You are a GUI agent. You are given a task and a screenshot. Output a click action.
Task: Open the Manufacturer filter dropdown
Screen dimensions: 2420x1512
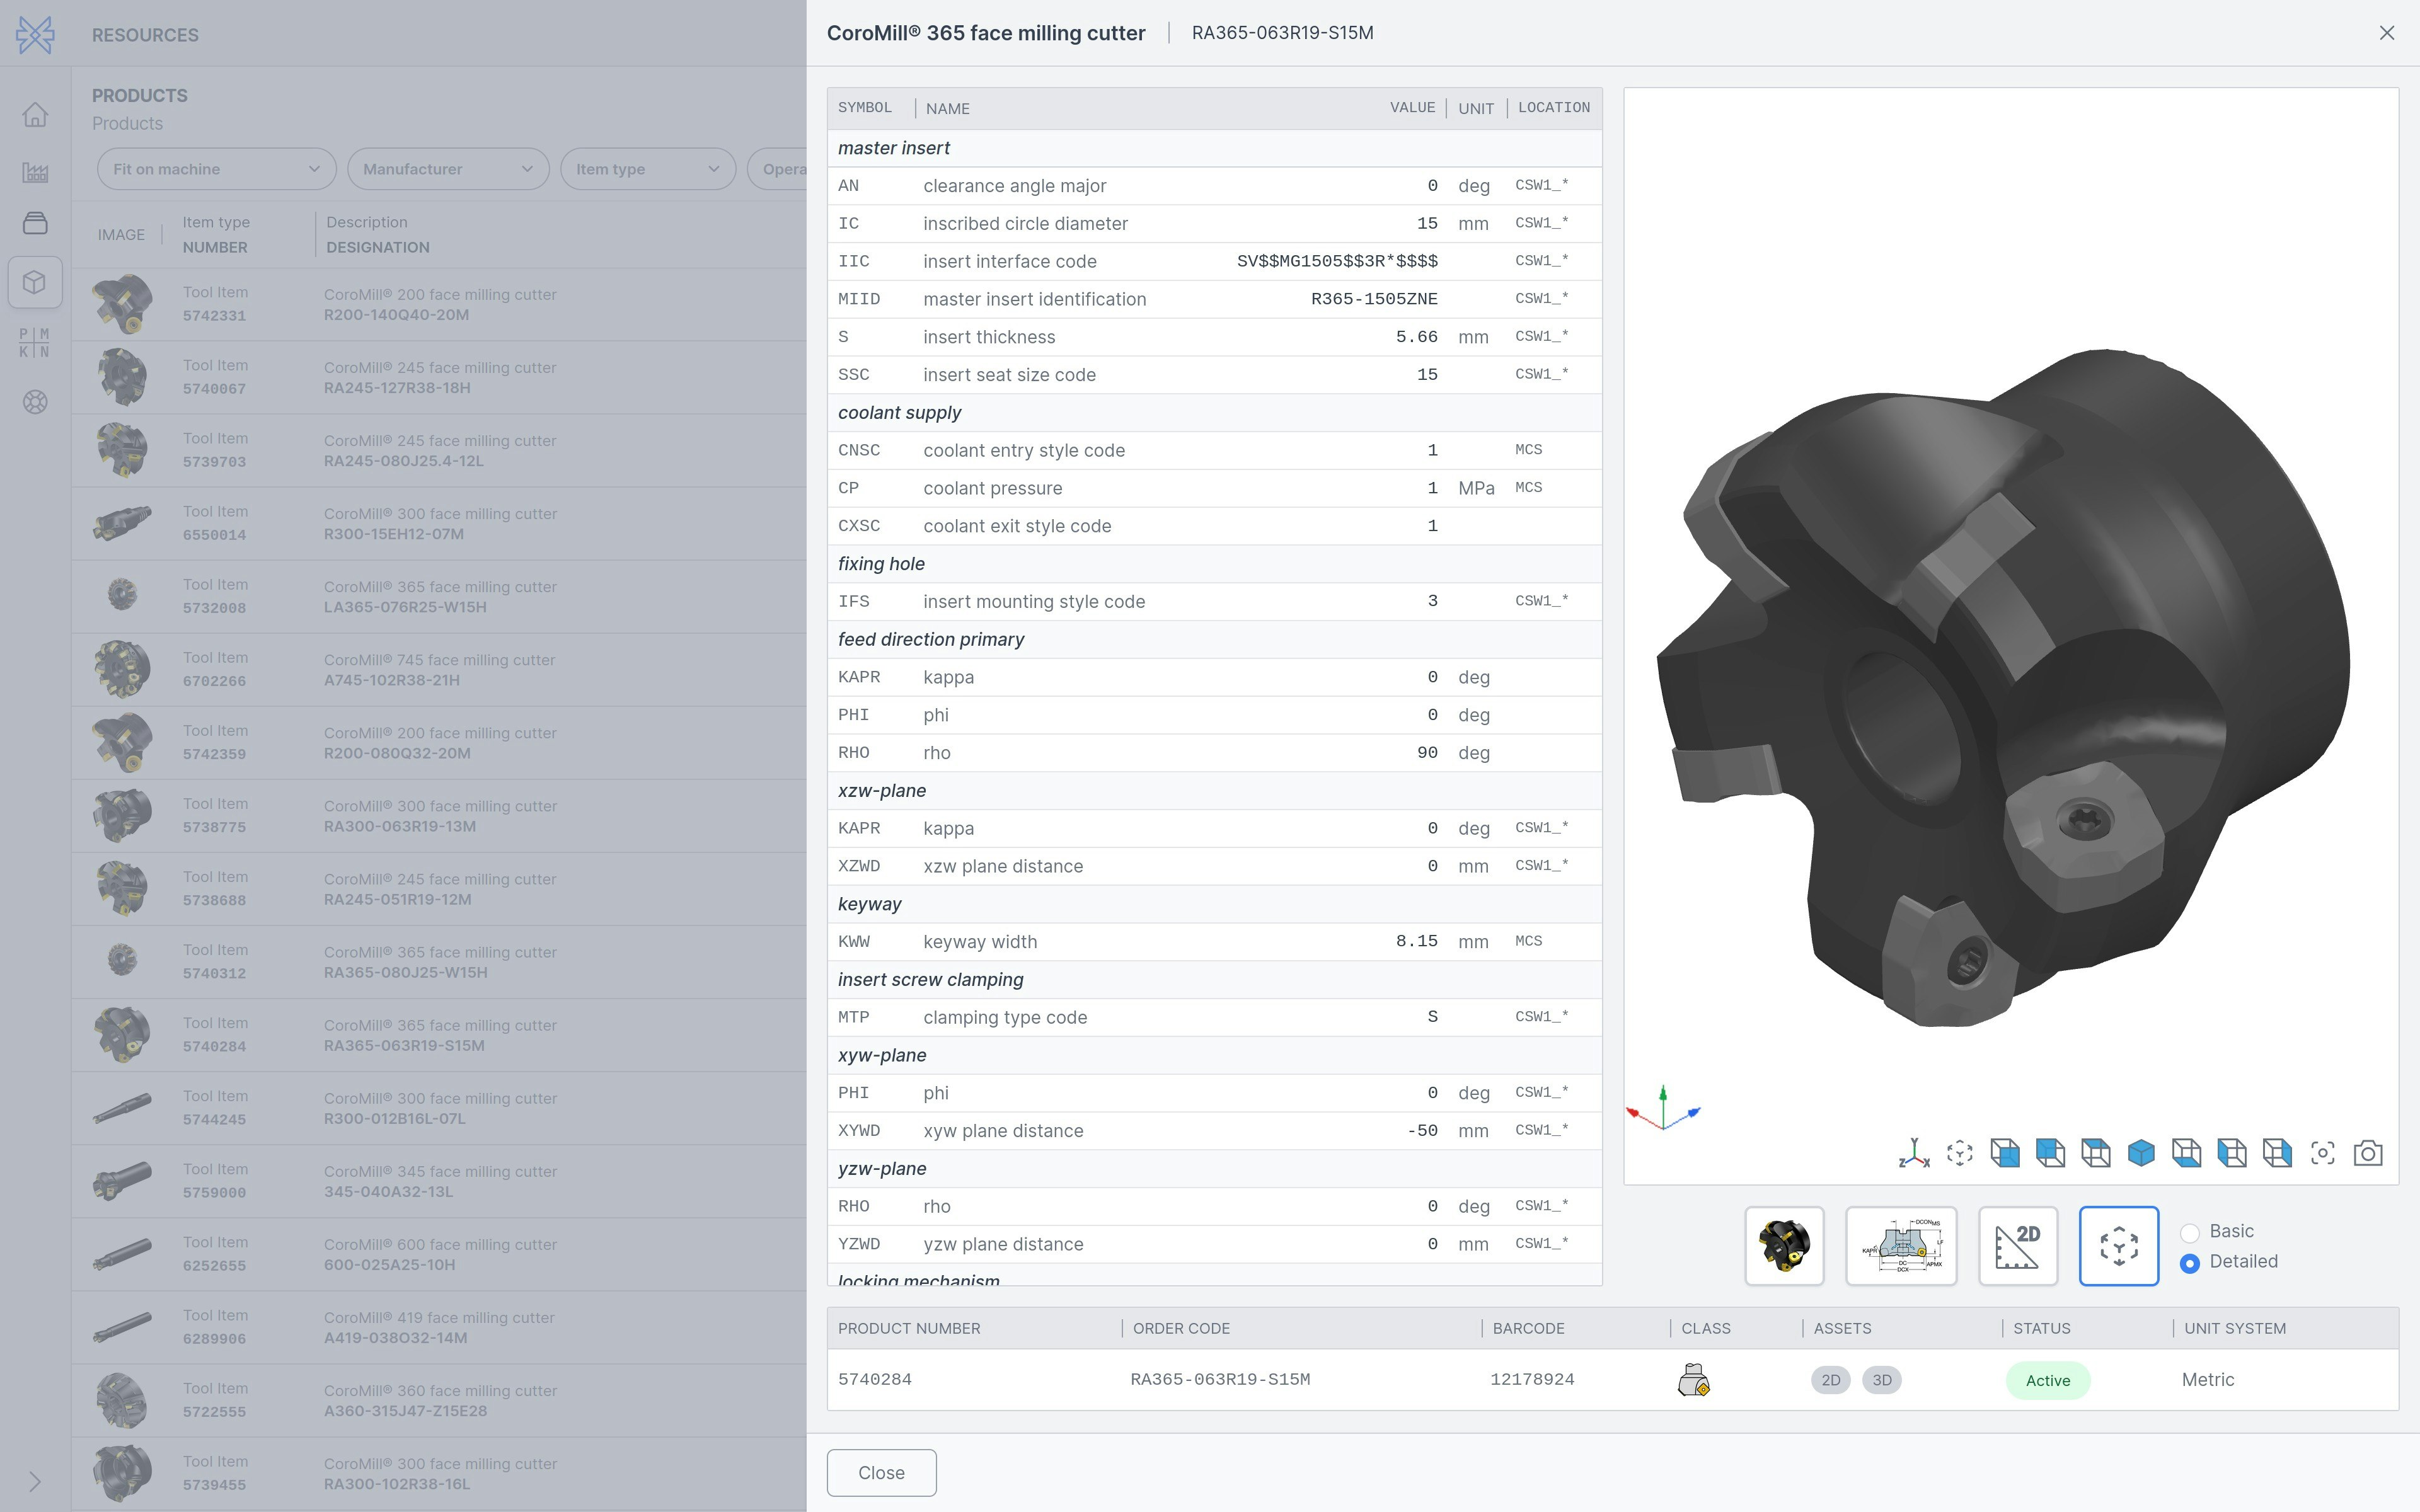448,169
